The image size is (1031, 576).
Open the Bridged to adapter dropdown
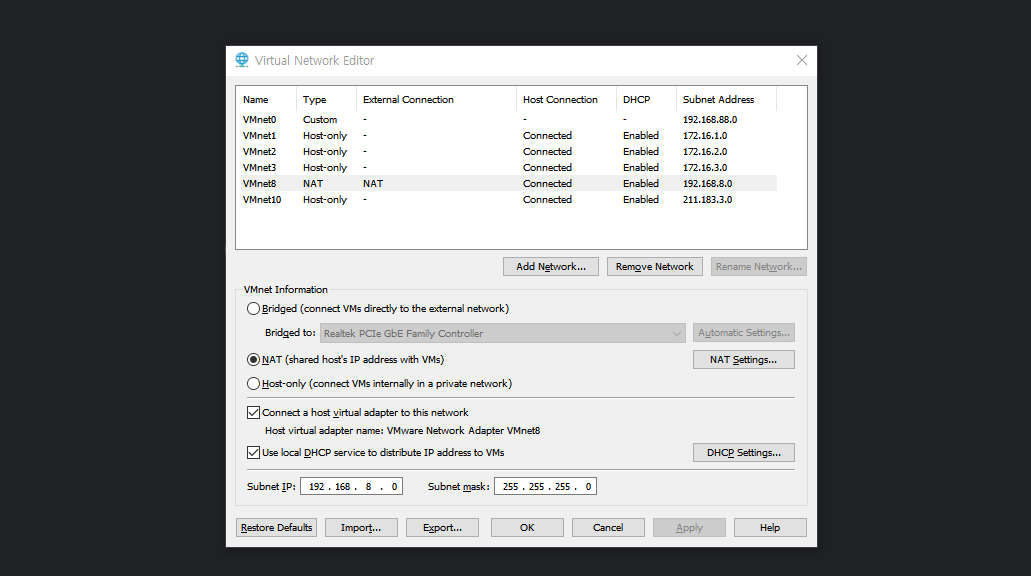[503, 333]
